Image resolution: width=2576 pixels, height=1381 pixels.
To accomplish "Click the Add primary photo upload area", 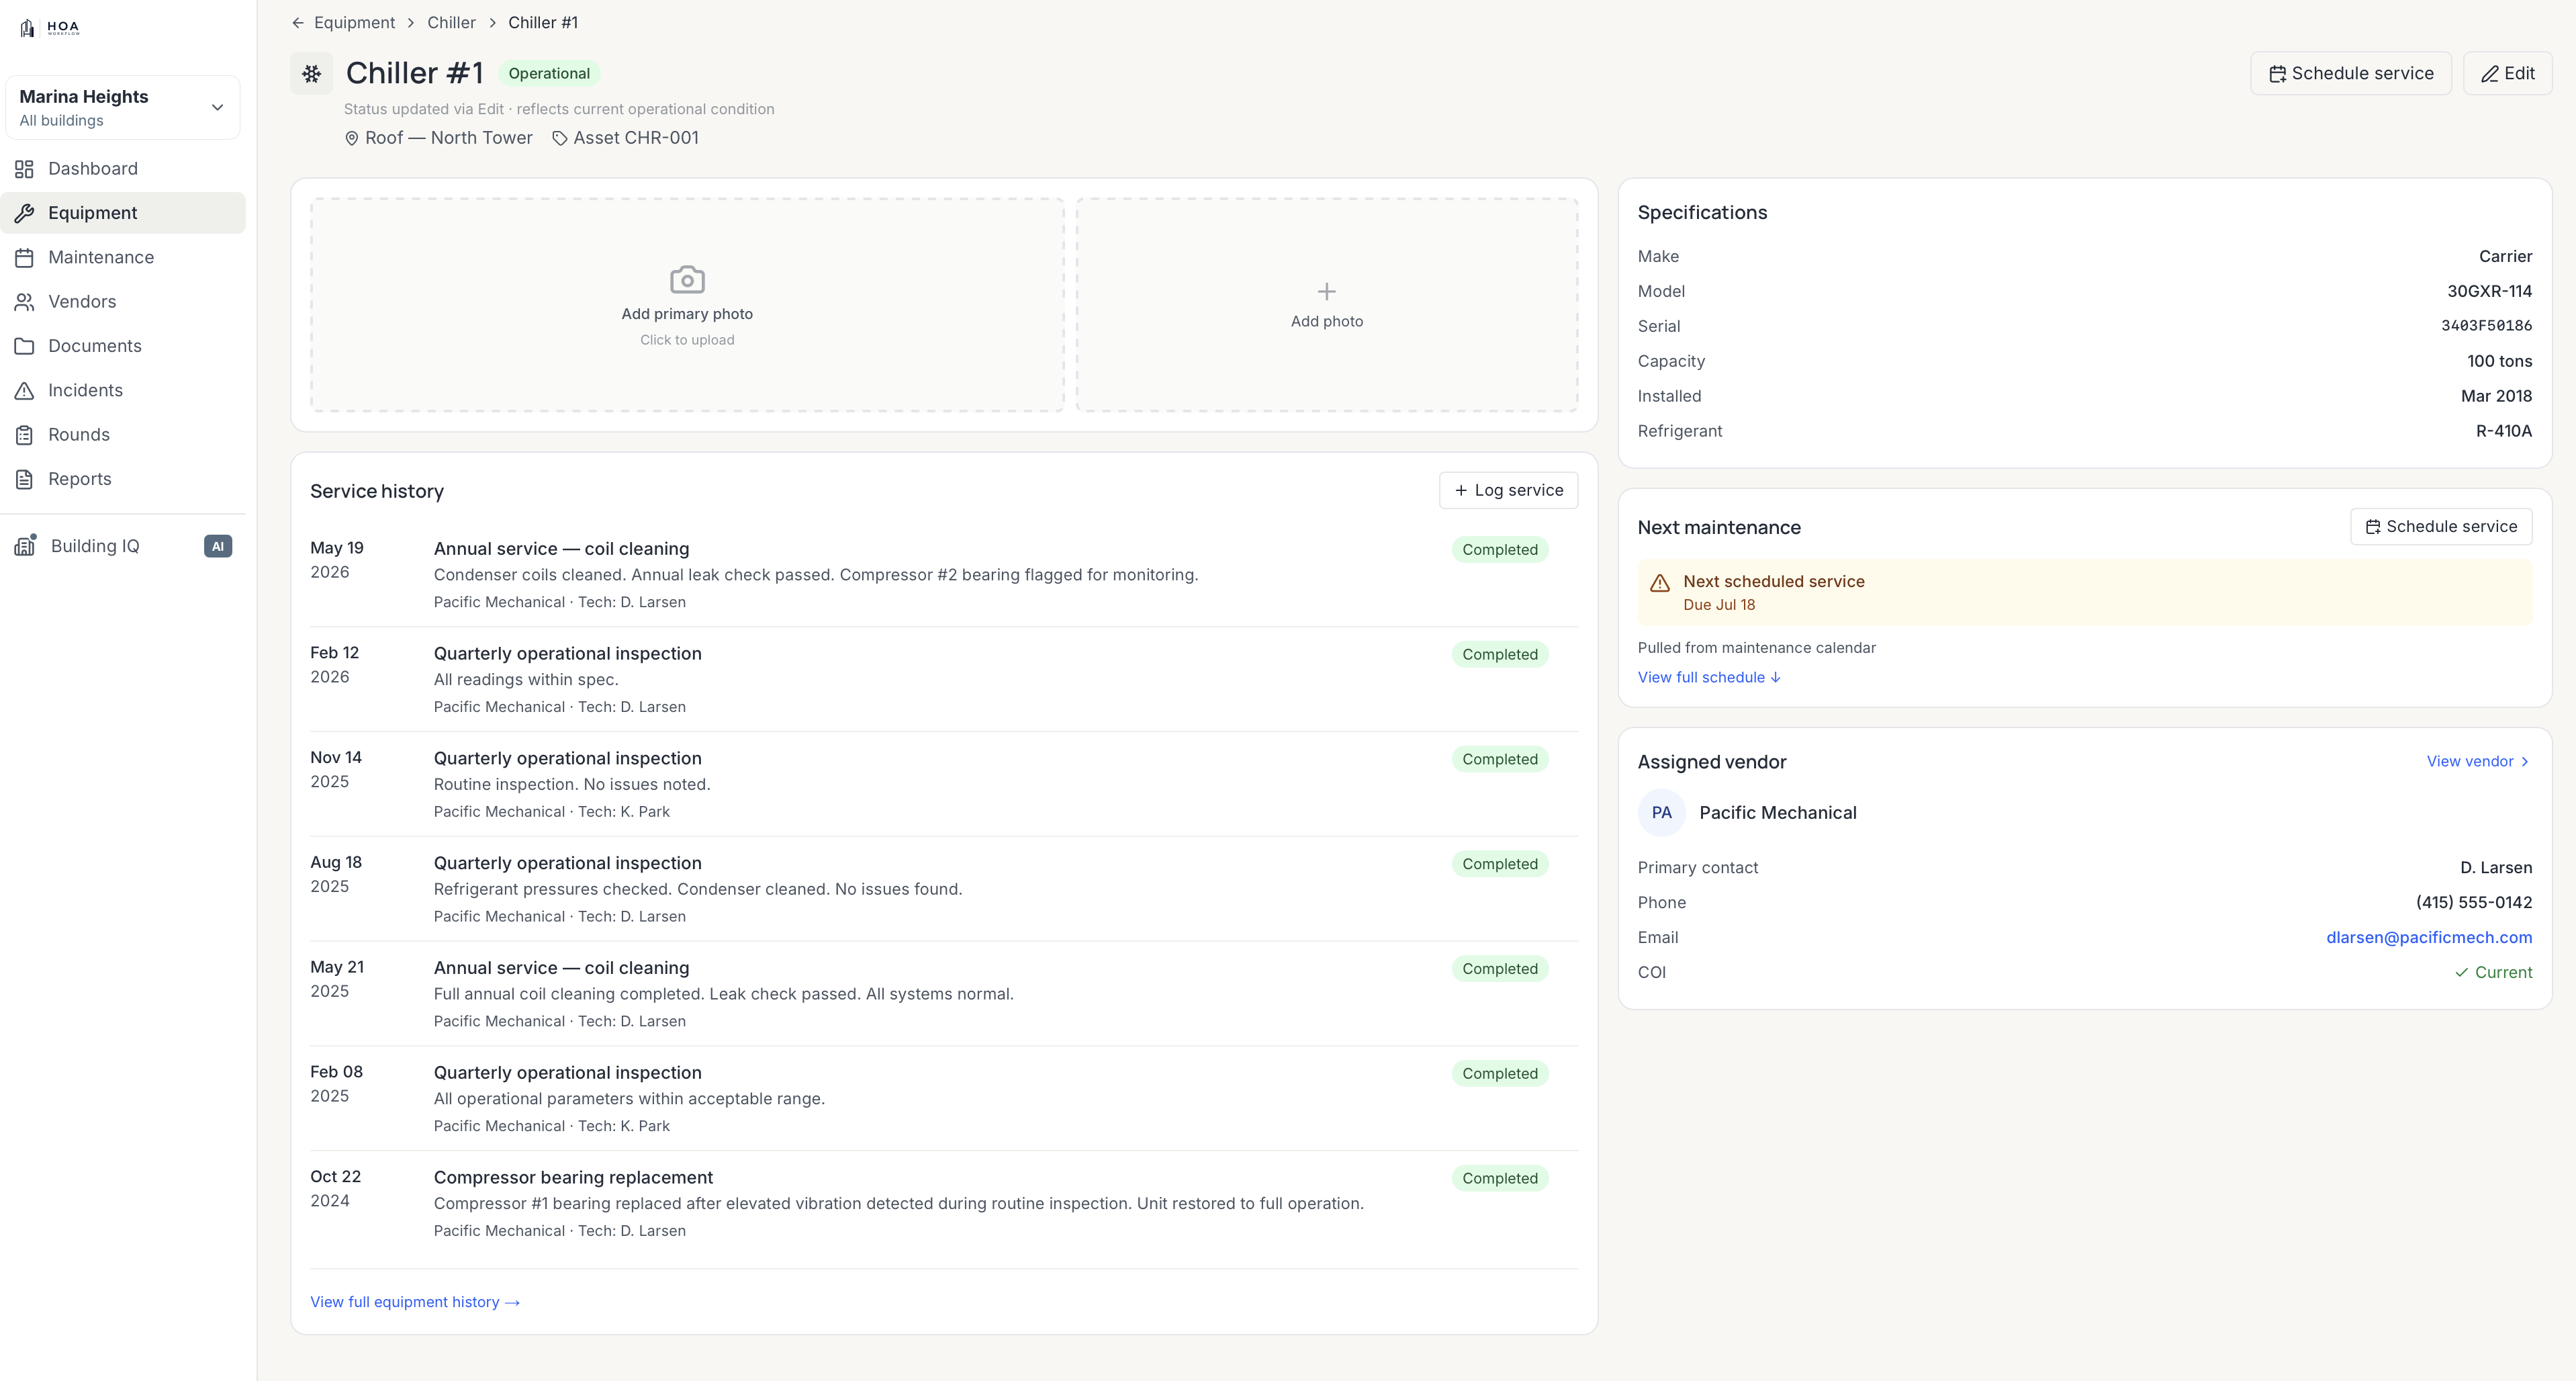I will pos(687,304).
